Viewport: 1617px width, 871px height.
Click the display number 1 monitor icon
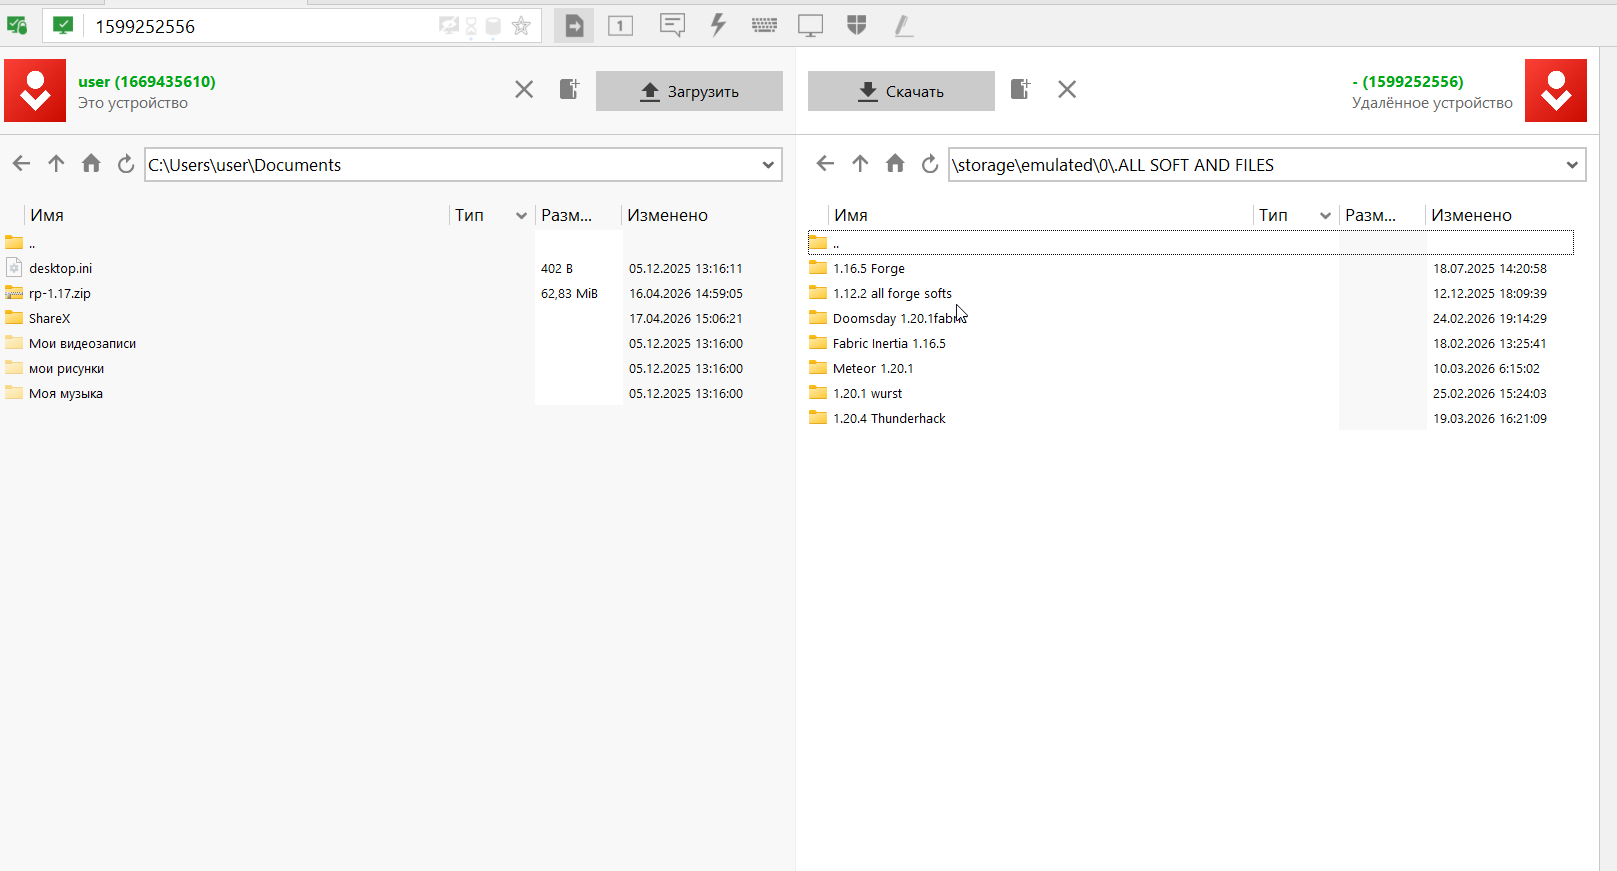tap(620, 26)
